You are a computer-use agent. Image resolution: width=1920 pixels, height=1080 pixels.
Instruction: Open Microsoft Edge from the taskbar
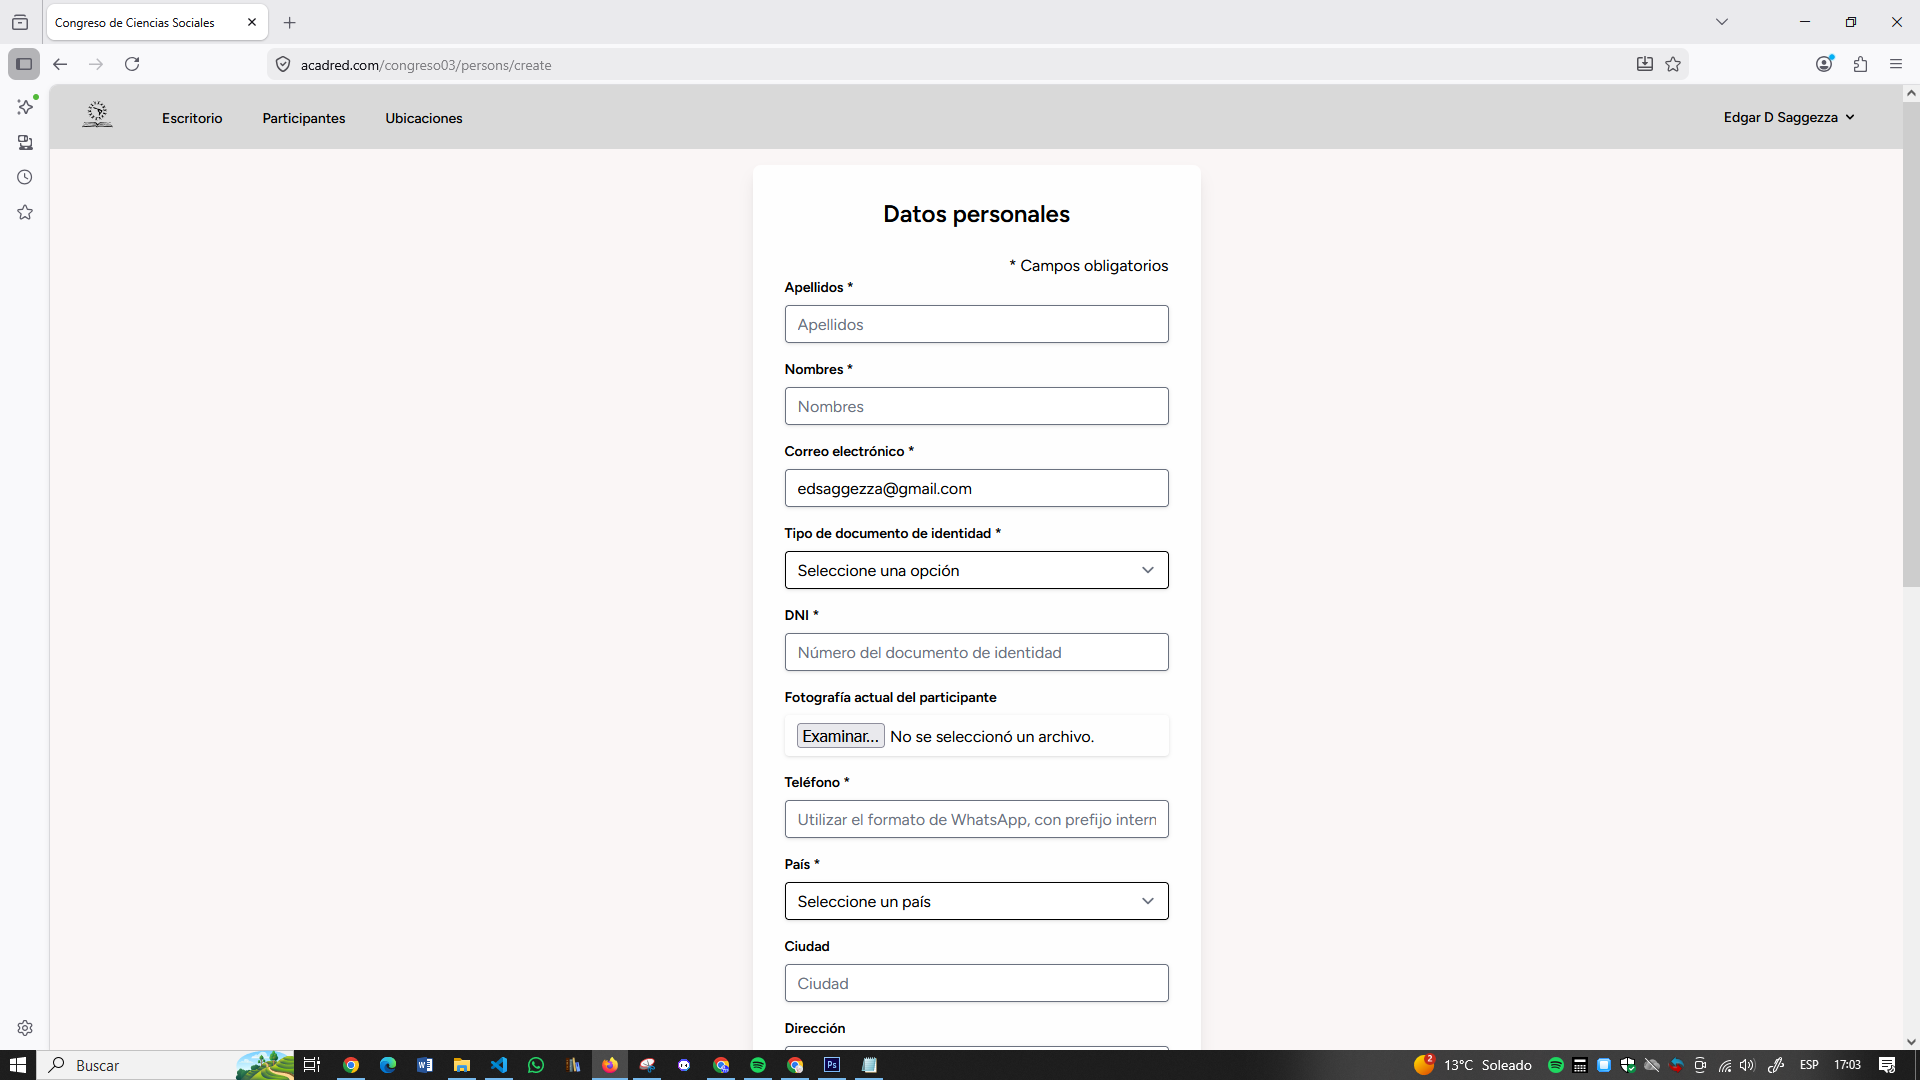click(388, 1065)
